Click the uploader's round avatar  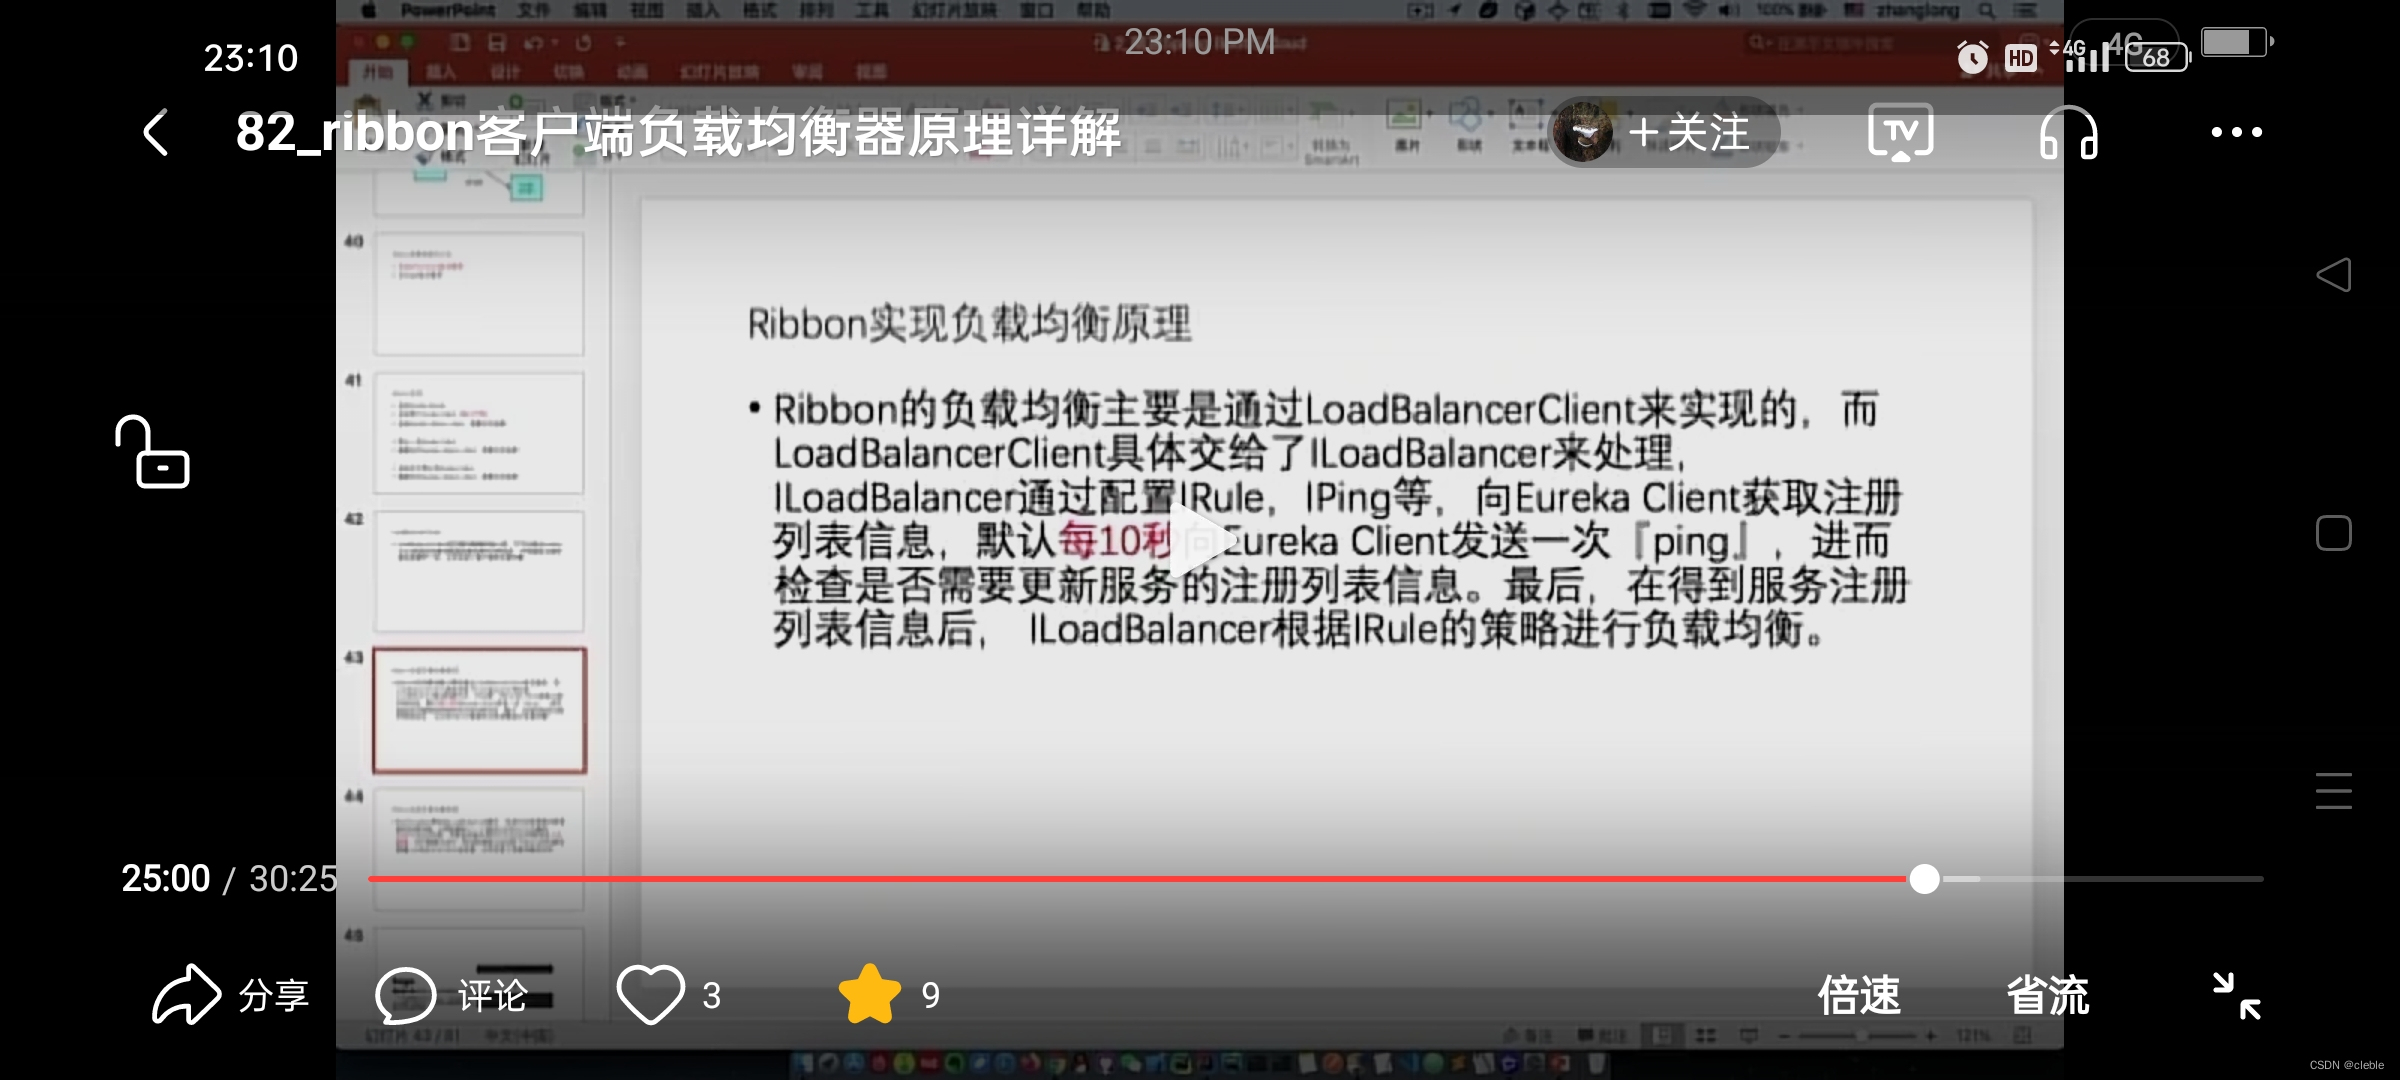[1584, 133]
